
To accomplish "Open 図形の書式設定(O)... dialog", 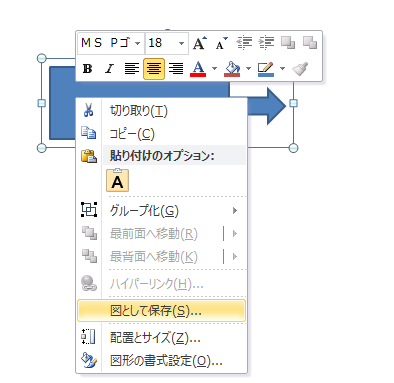I will [x=162, y=361].
